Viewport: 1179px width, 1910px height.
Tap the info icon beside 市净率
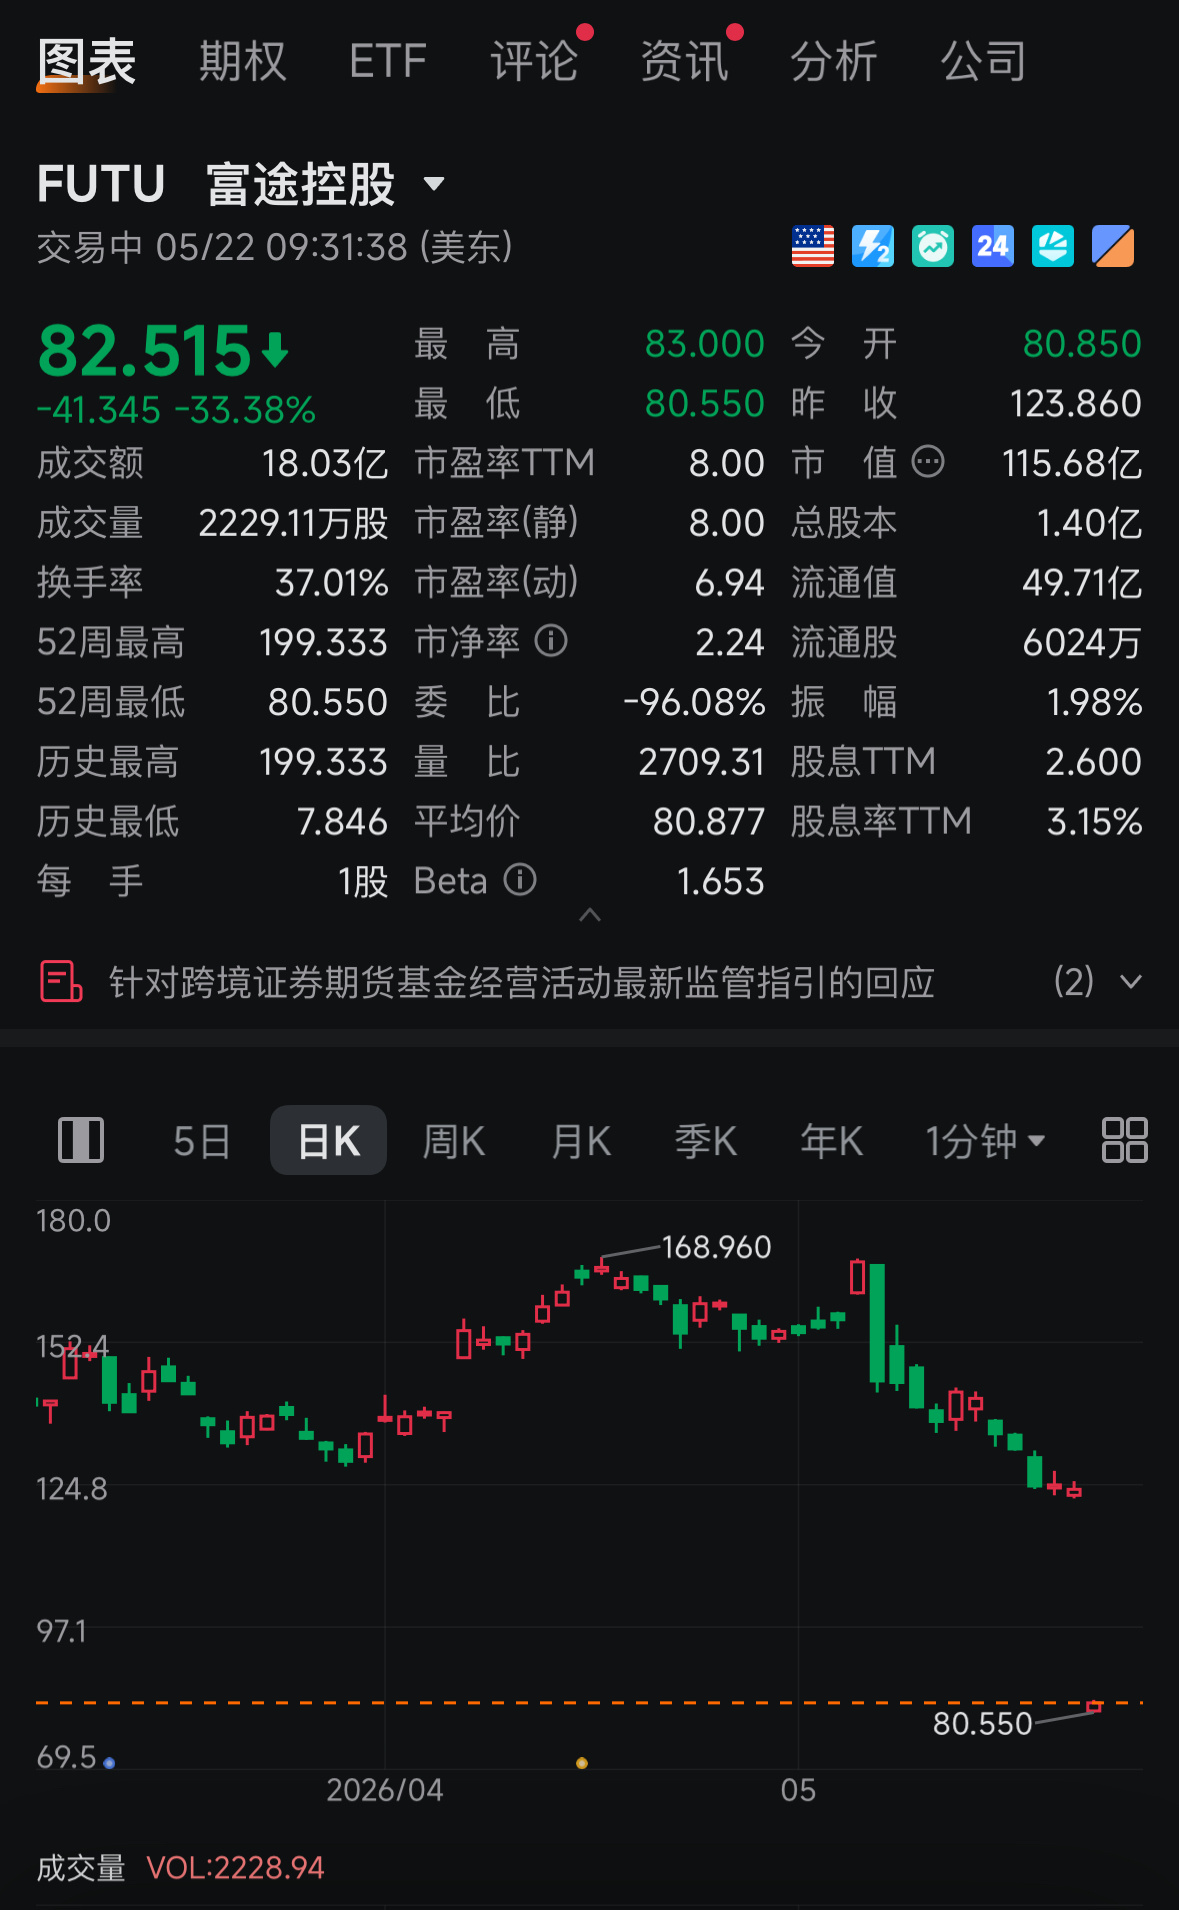[x=551, y=641]
